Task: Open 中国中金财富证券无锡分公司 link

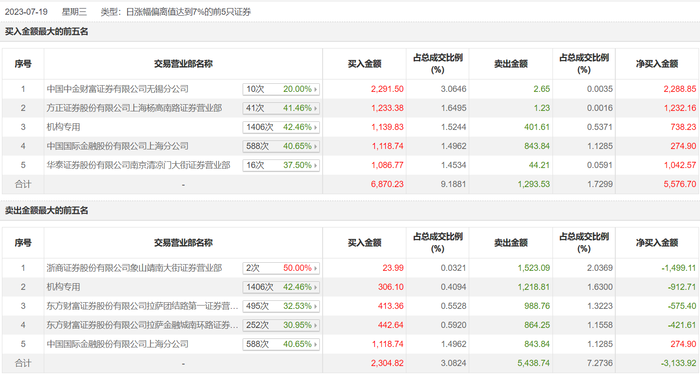Action: 117,89
